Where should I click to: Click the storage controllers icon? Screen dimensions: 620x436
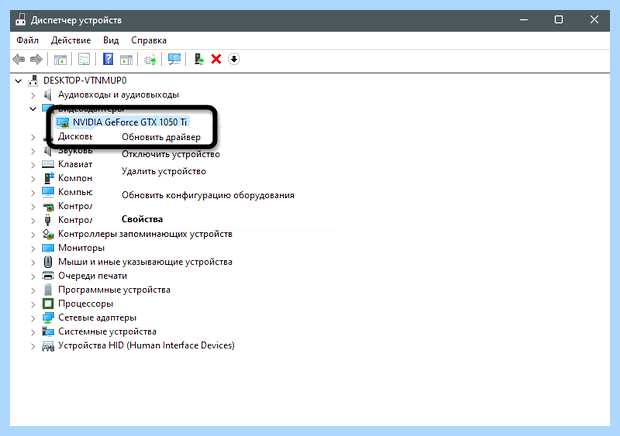pyautogui.click(x=48, y=234)
